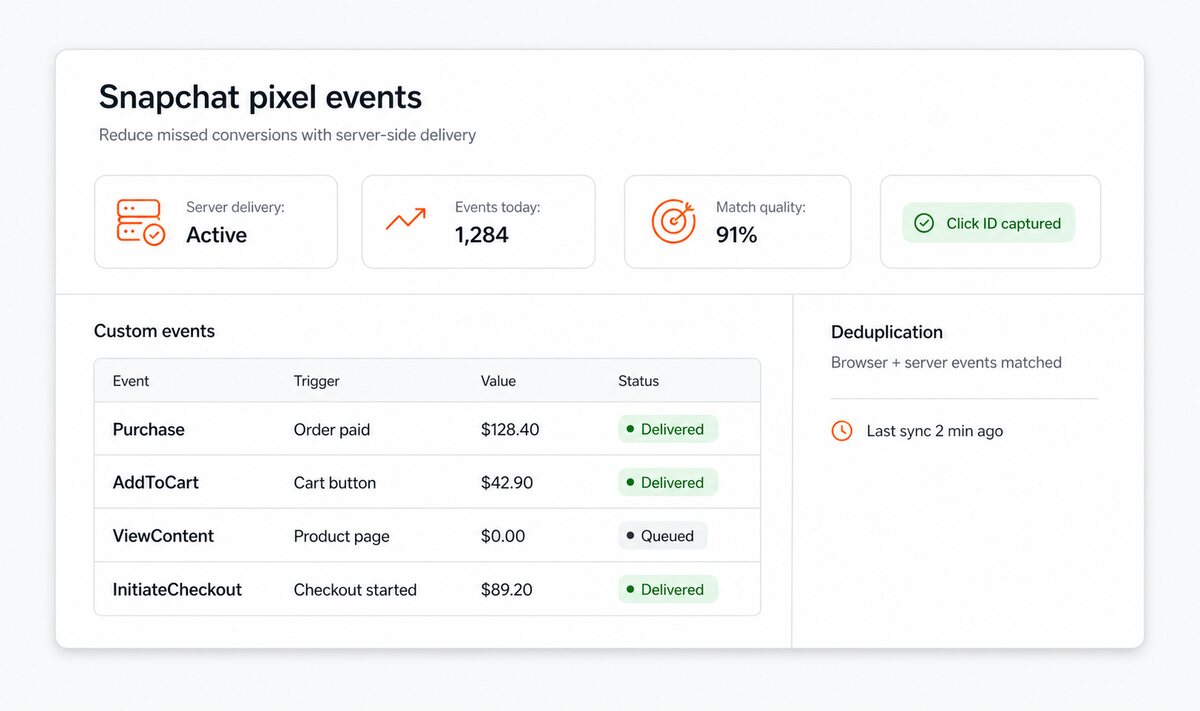Click the Snapchat pixel events heading
Image resolution: width=1200 pixels, height=711 pixels.
pos(260,97)
